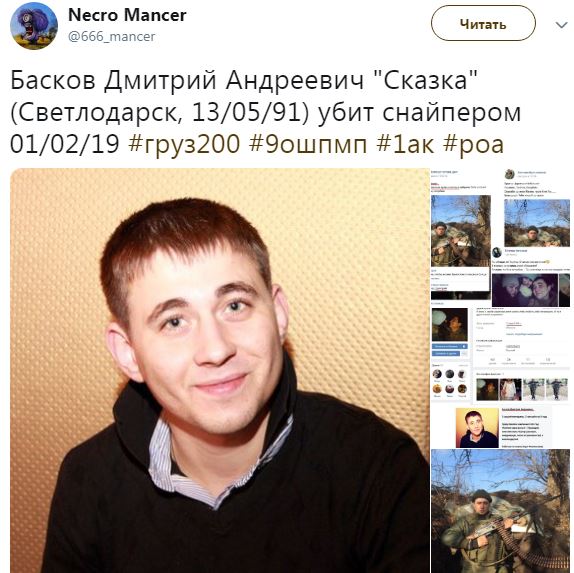Open the #роа hashtag
Screen dimensions: 574x573
(473, 145)
